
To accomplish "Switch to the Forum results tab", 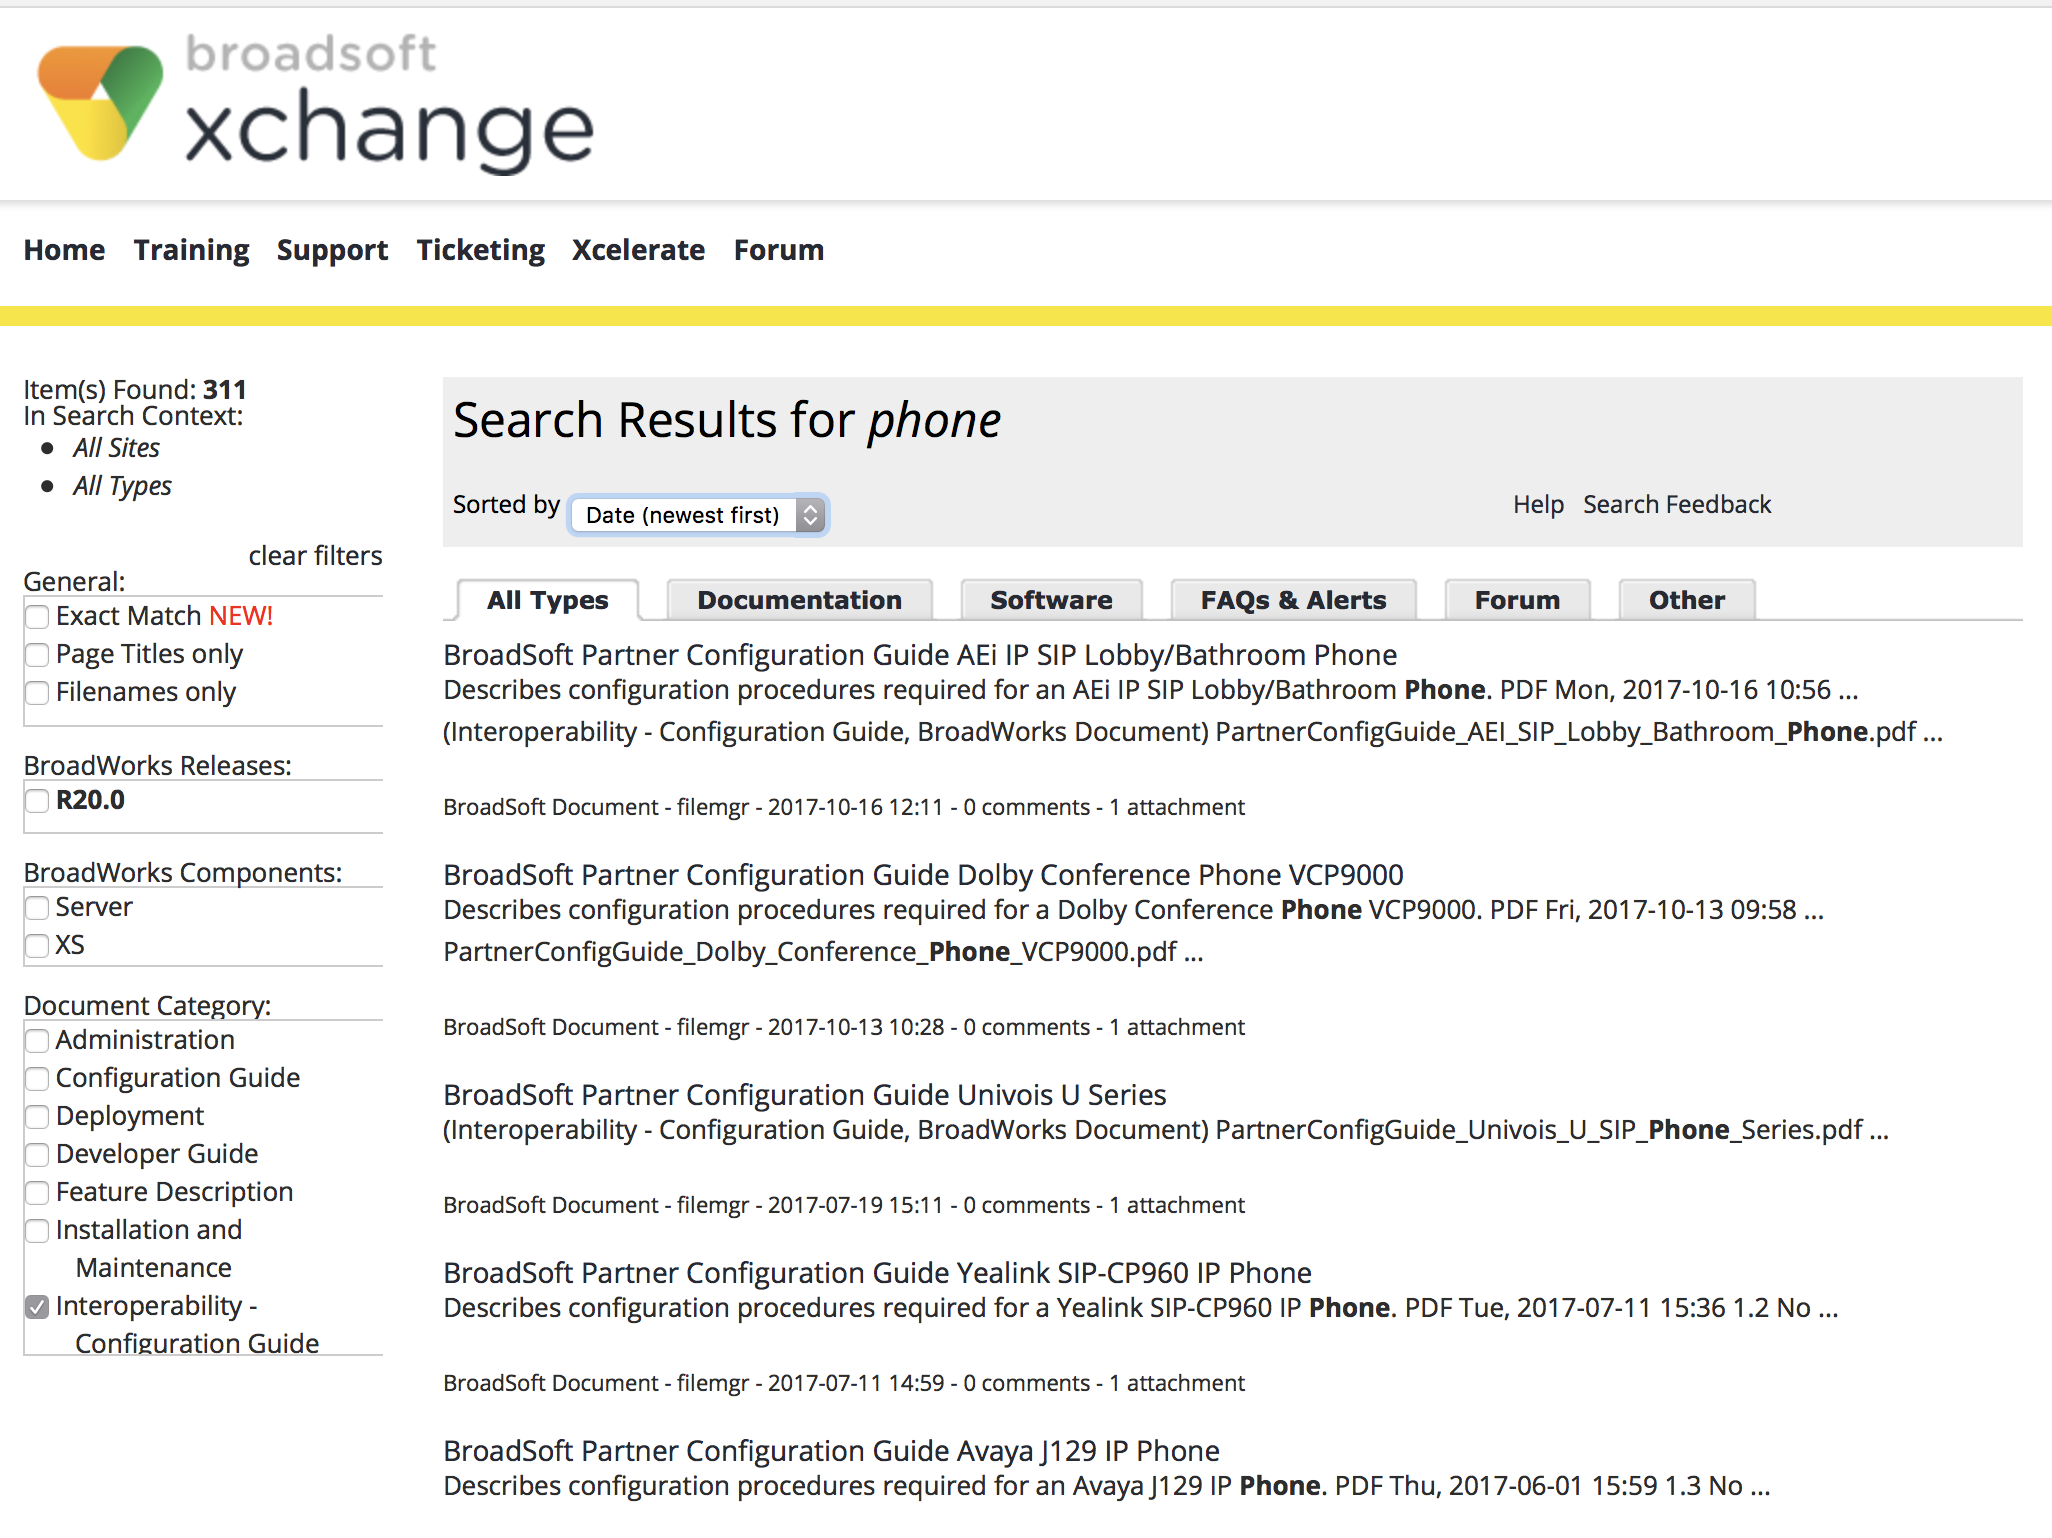I will [1517, 600].
